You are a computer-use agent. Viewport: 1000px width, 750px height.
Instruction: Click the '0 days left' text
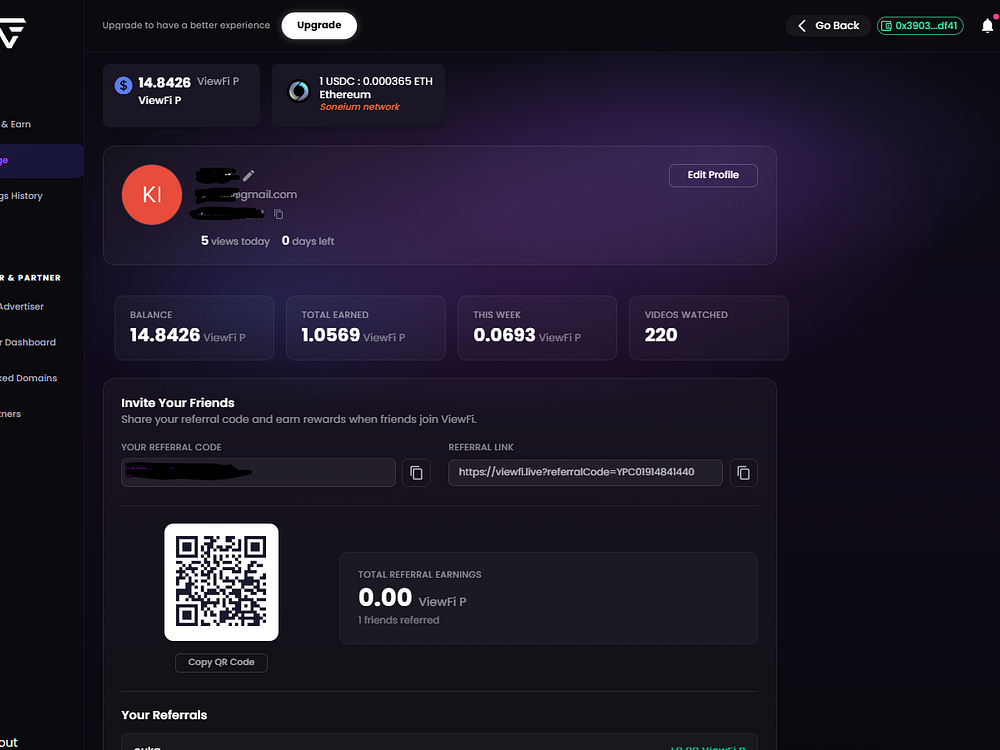(308, 241)
